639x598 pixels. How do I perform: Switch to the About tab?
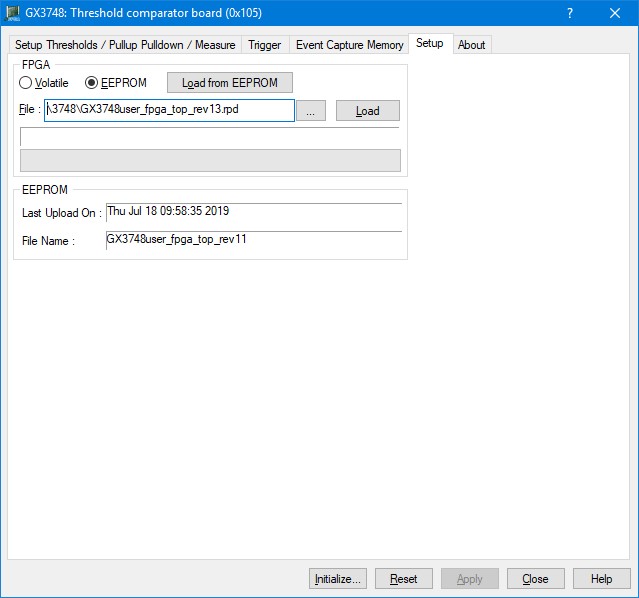[x=472, y=45]
